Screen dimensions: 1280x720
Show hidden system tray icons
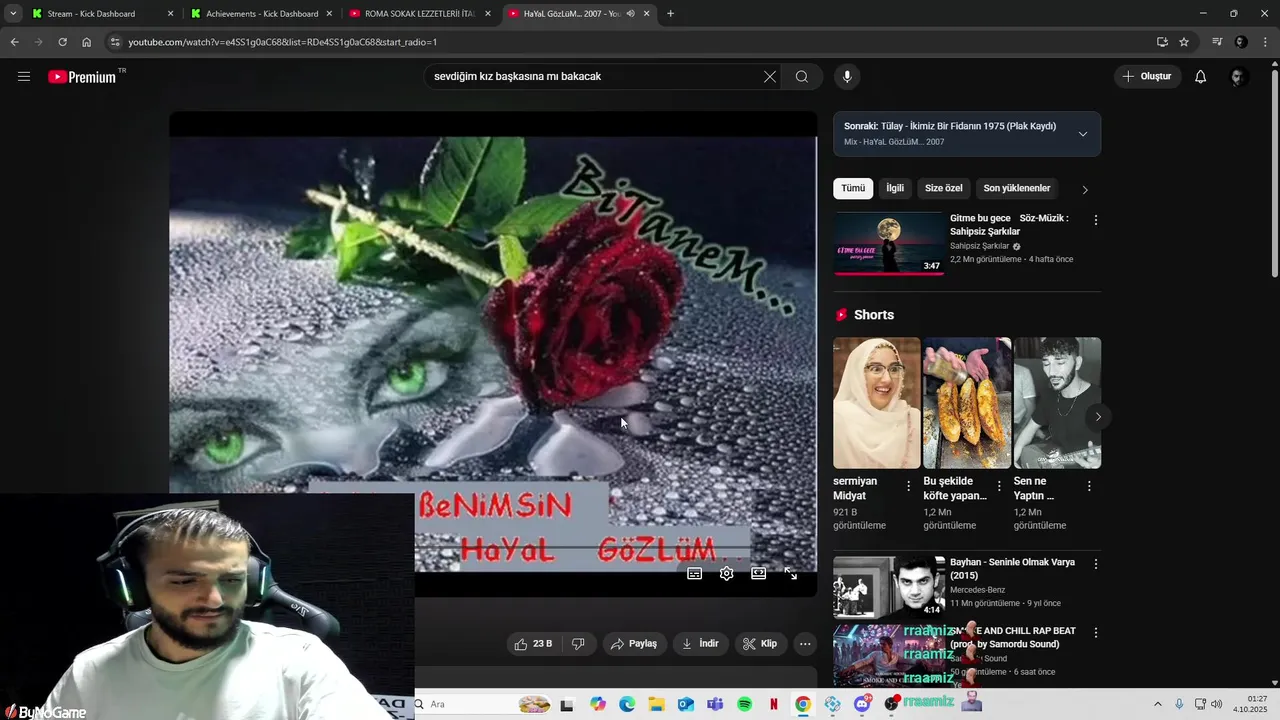tap(1158, 704)
